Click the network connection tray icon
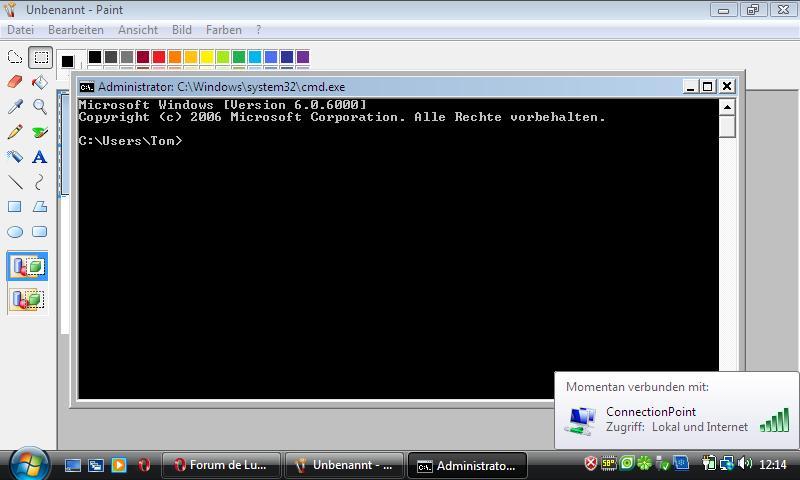The image size is (800, 480). (727, 463)
